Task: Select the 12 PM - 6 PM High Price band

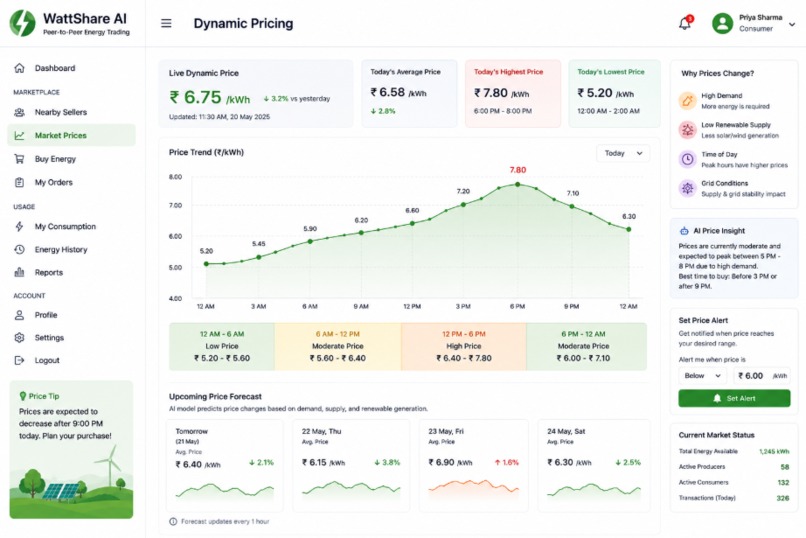Action: tap(464, 346)
